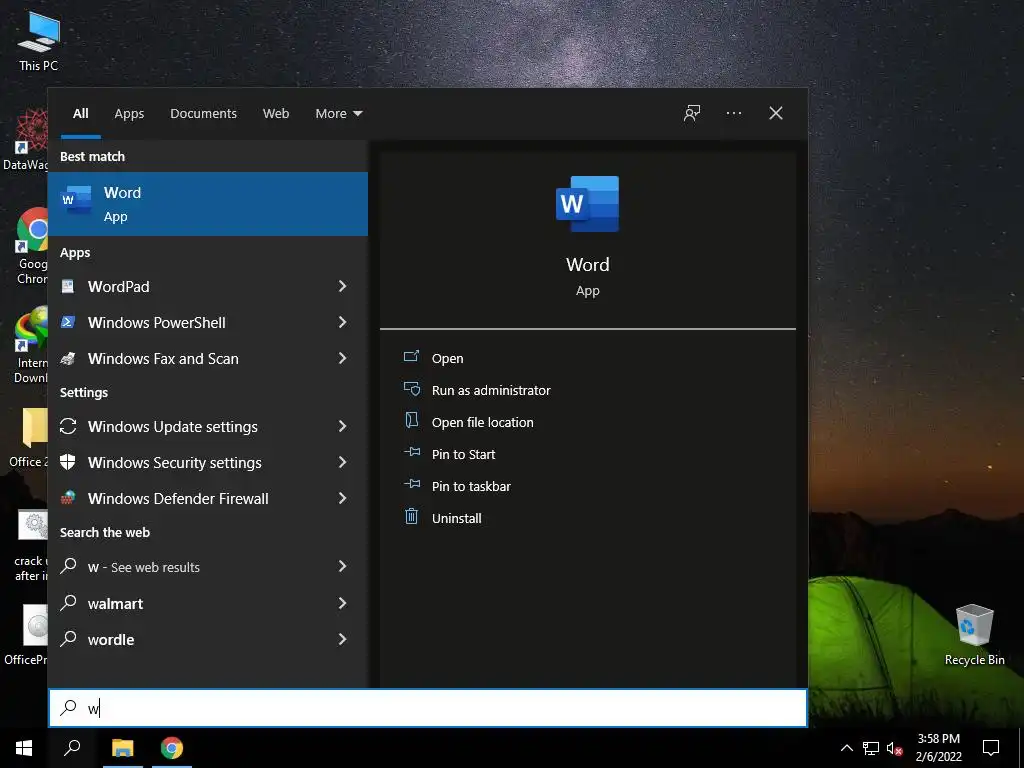This screenshot has width=1024, height=768.
Task: Choose Uninstall for Word
Action: click(456, 519)
